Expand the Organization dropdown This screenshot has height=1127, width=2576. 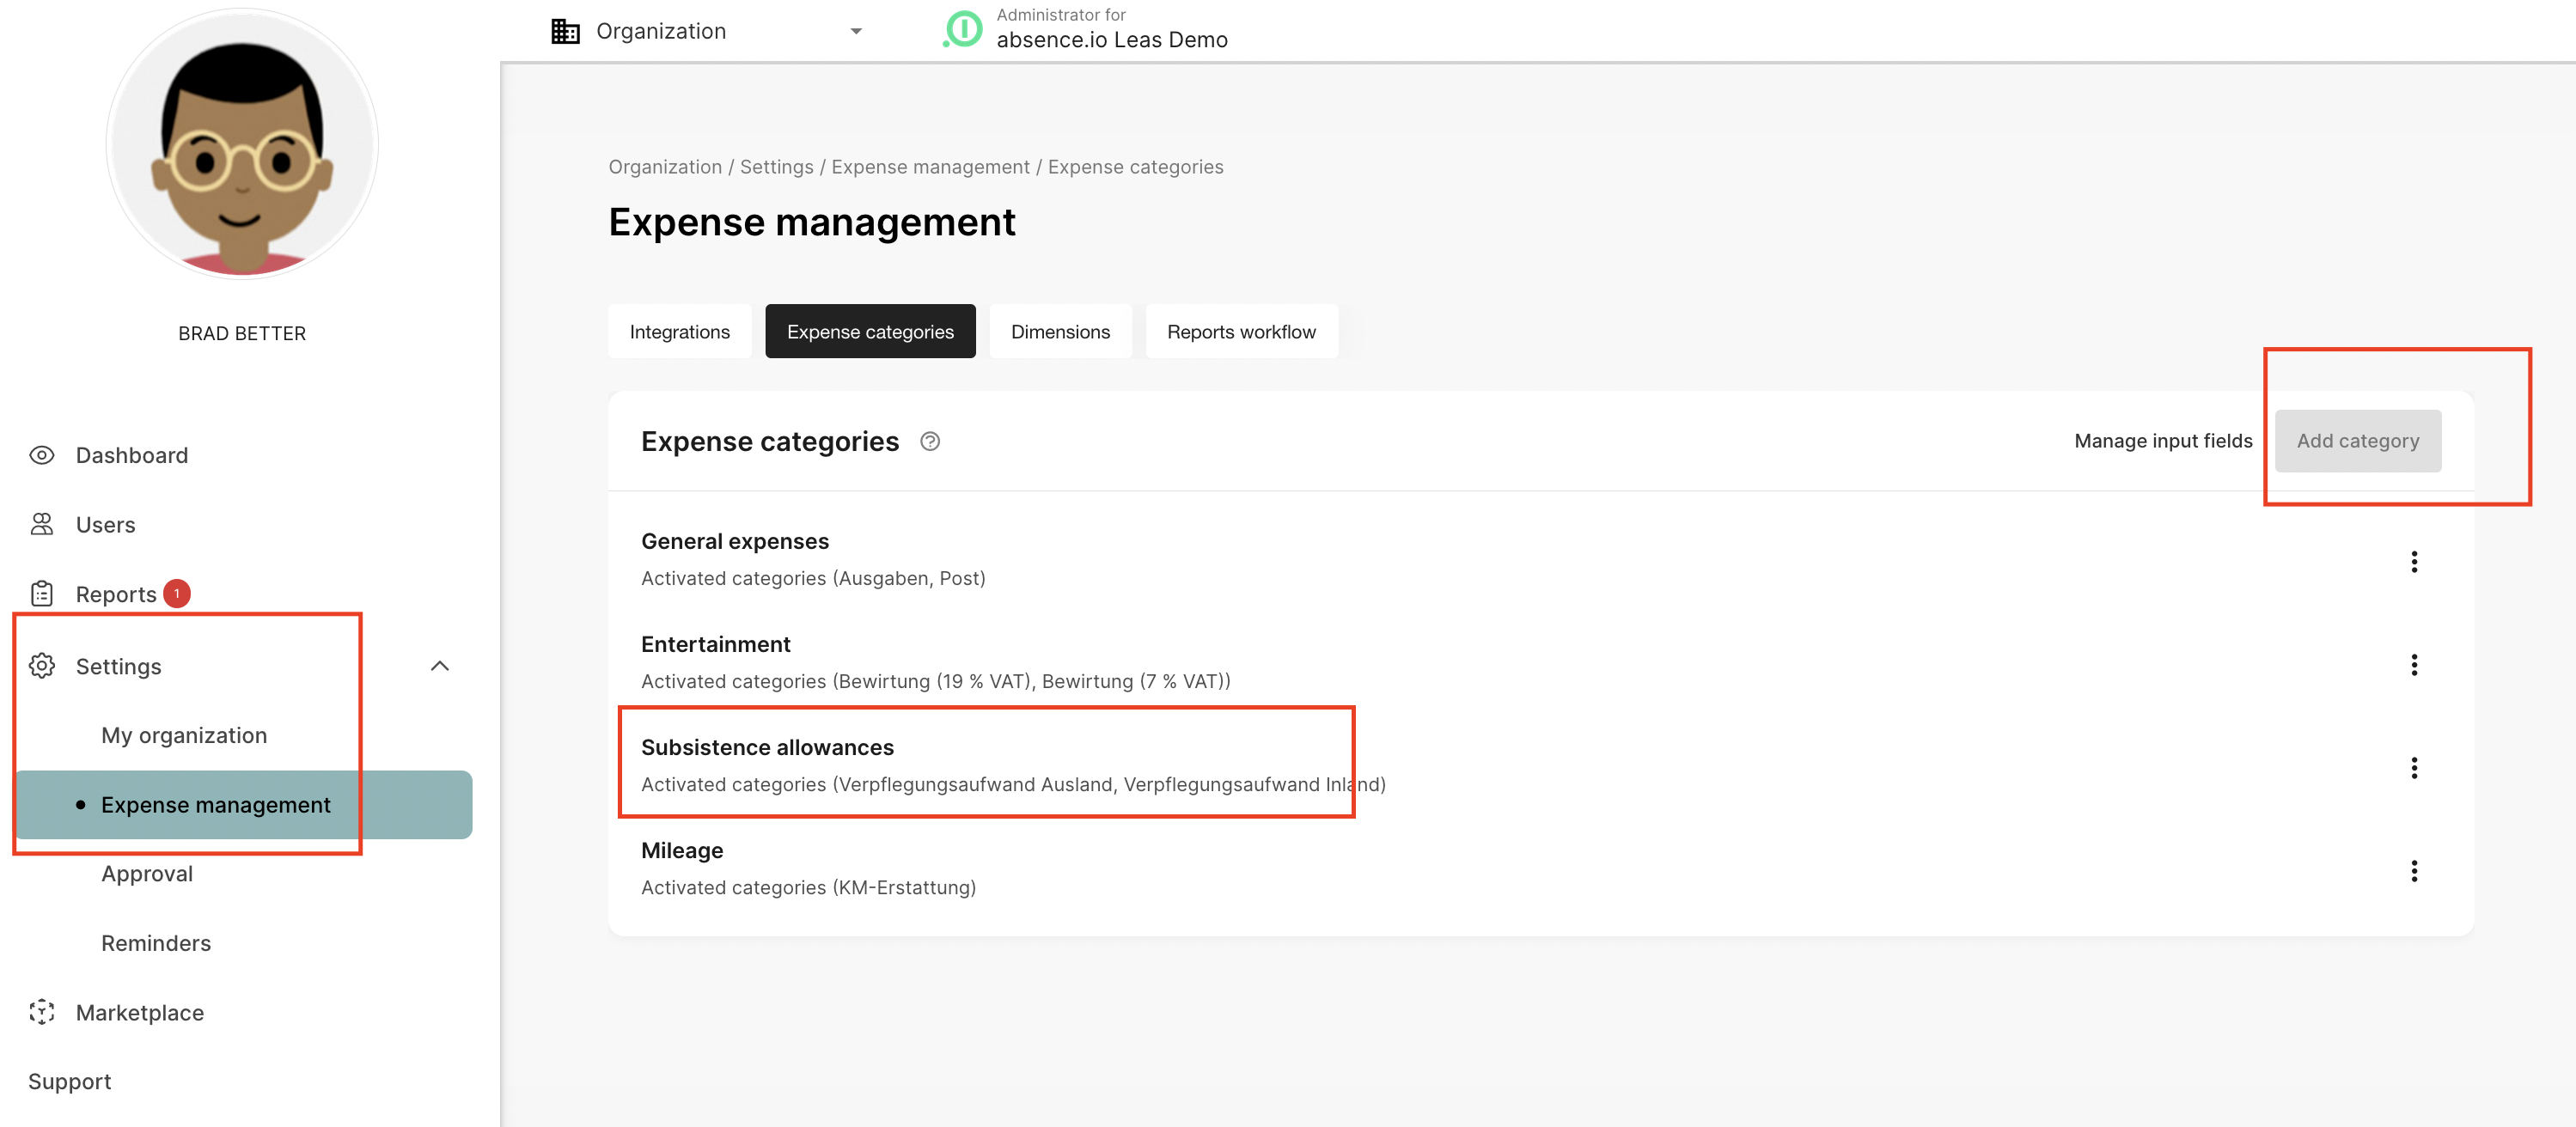(855, 31)
